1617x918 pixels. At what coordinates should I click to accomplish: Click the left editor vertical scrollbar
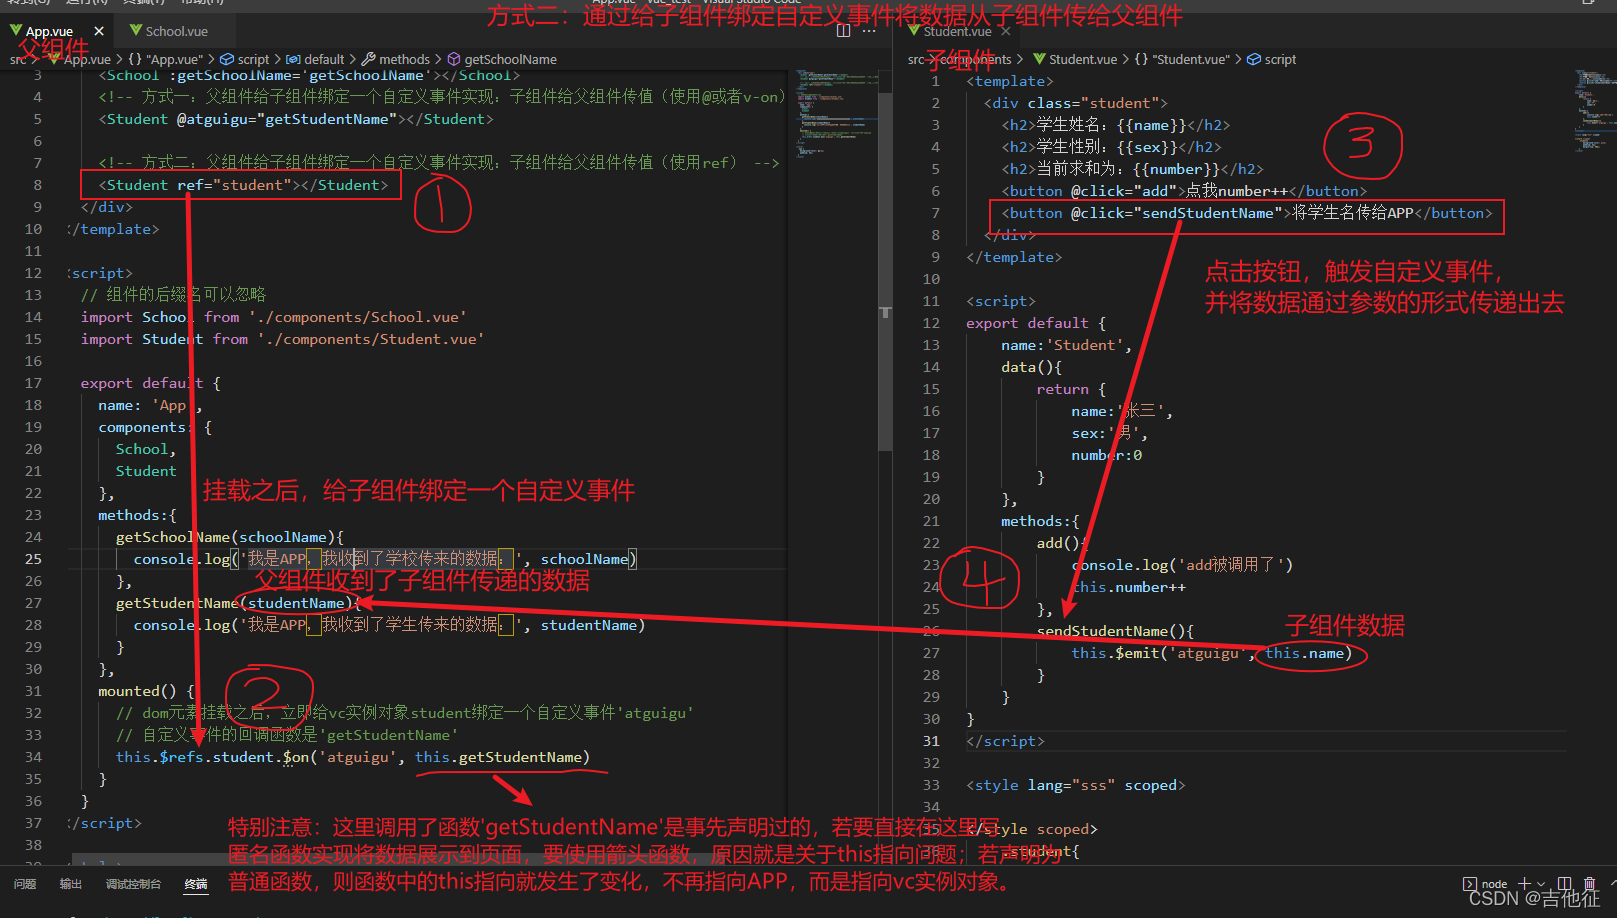pos(885,270)
